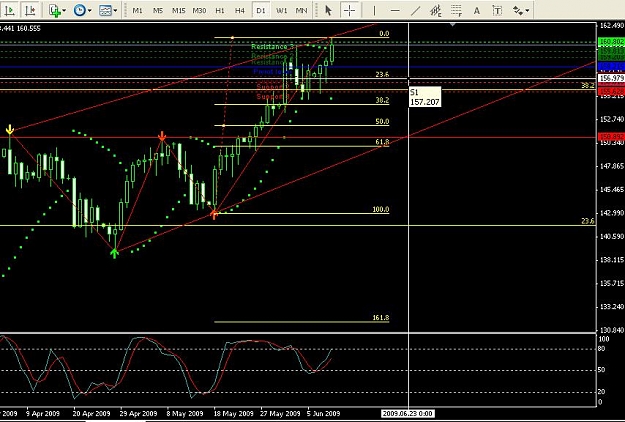
Task: Select the Fibonacci 0.0 level label
Action: click(x=384, y=34)
